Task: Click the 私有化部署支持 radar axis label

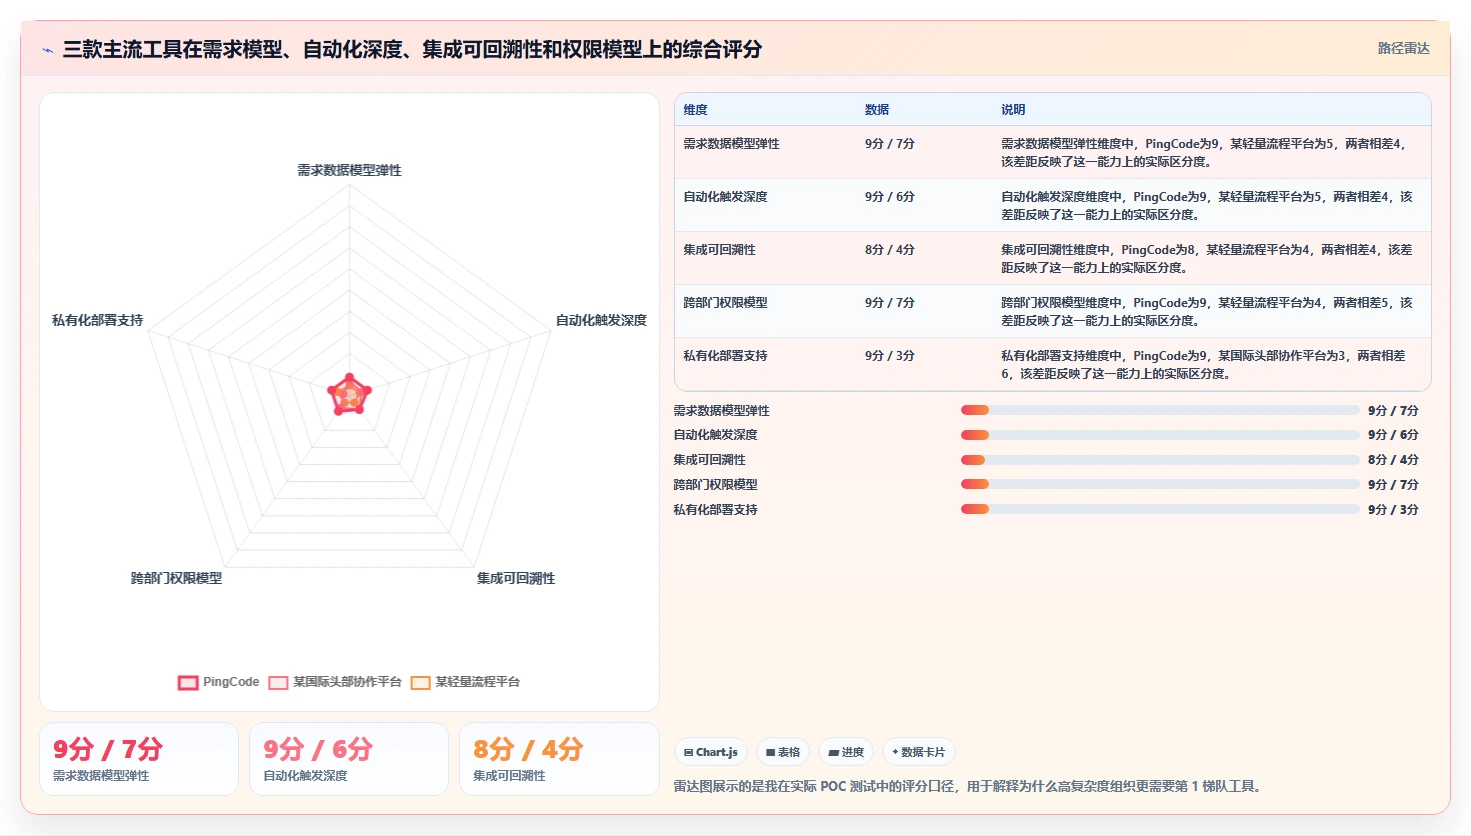Action: coord(97,320)
